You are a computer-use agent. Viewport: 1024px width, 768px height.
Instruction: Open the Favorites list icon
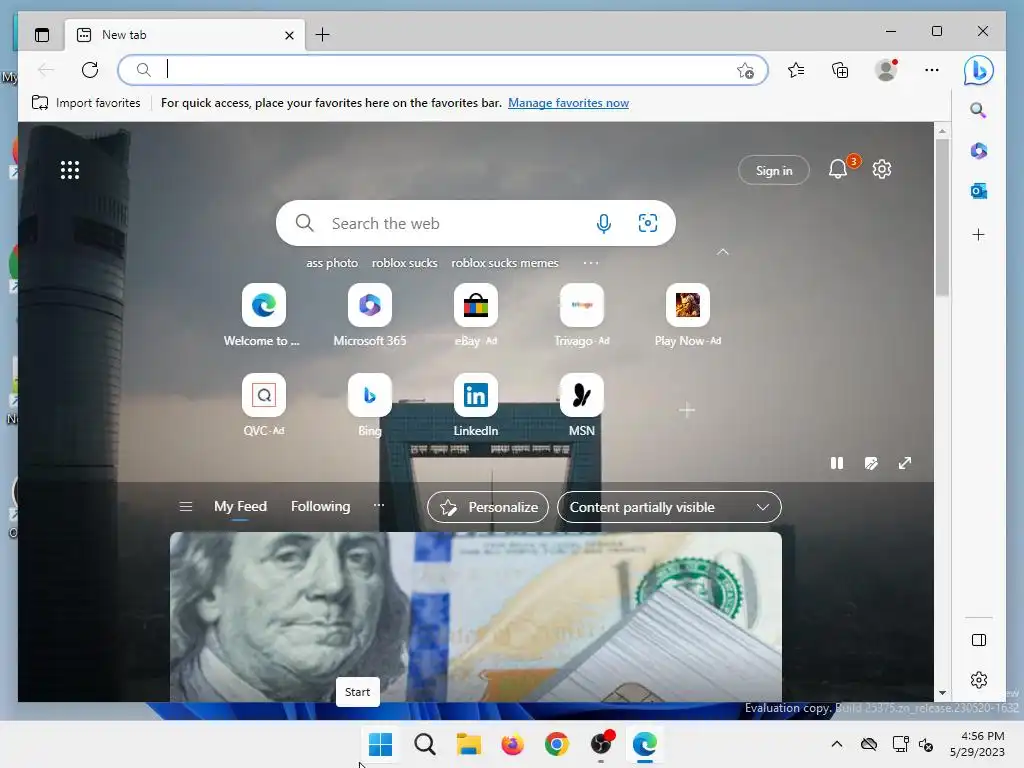(796, 70)
